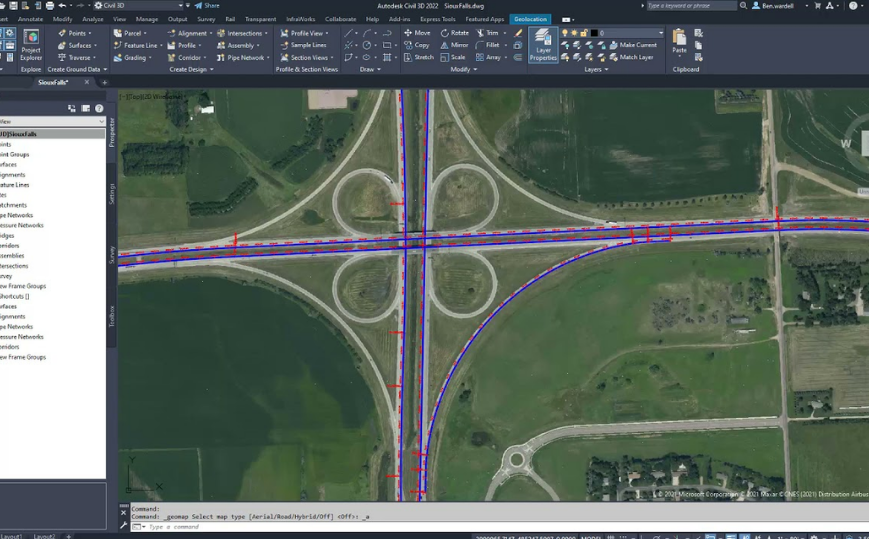This screenshot has width=869, height=539.
Task: Pick the Scale tool
Action: coord(453,57)
